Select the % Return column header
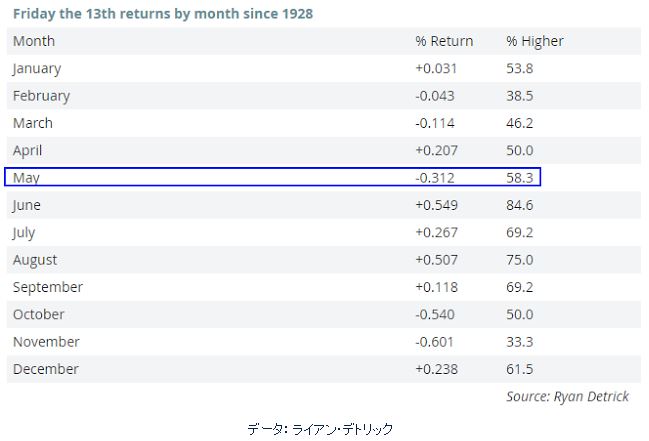Viewport: 649px width, 441px height. 444,41
